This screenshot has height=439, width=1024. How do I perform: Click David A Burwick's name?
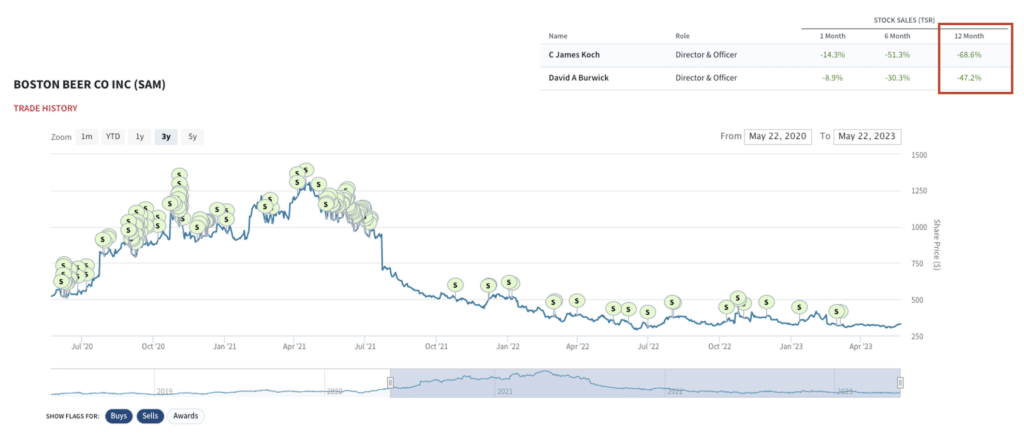577,78
